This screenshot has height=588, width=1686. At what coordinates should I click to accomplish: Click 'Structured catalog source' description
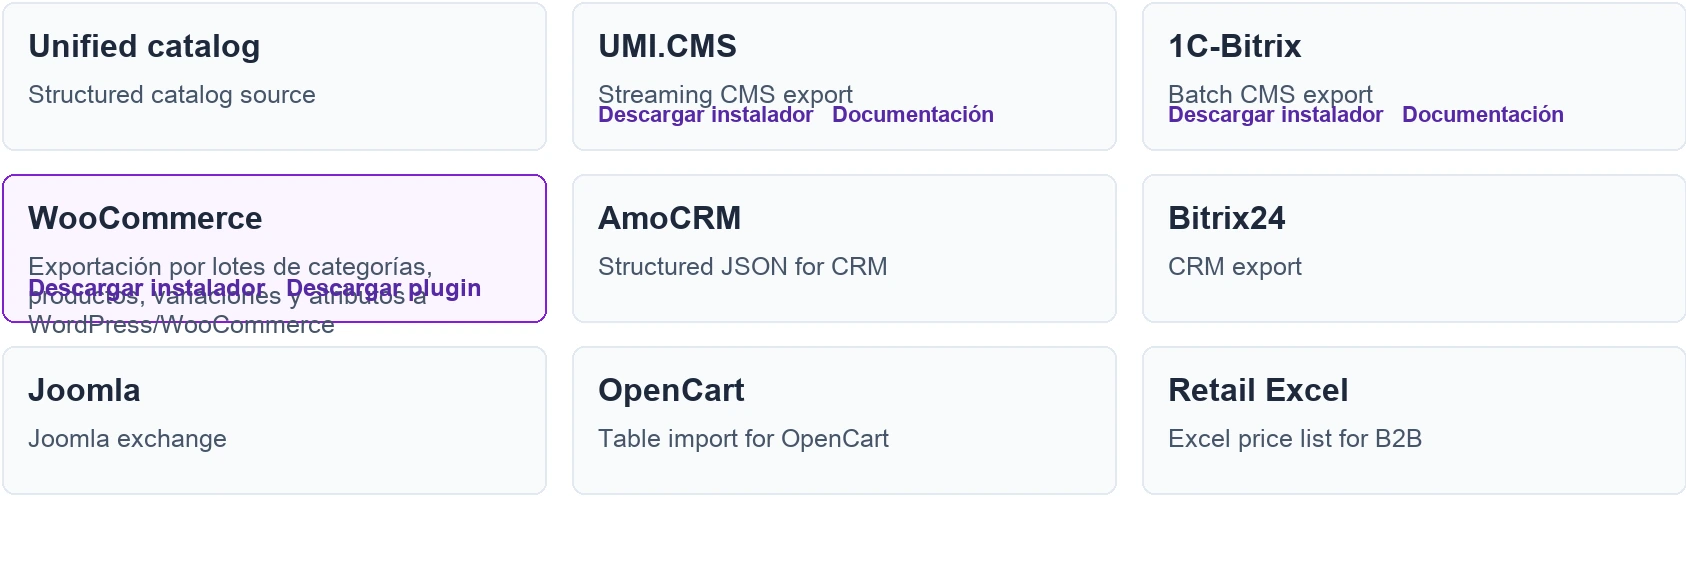[x=172, y=95]
